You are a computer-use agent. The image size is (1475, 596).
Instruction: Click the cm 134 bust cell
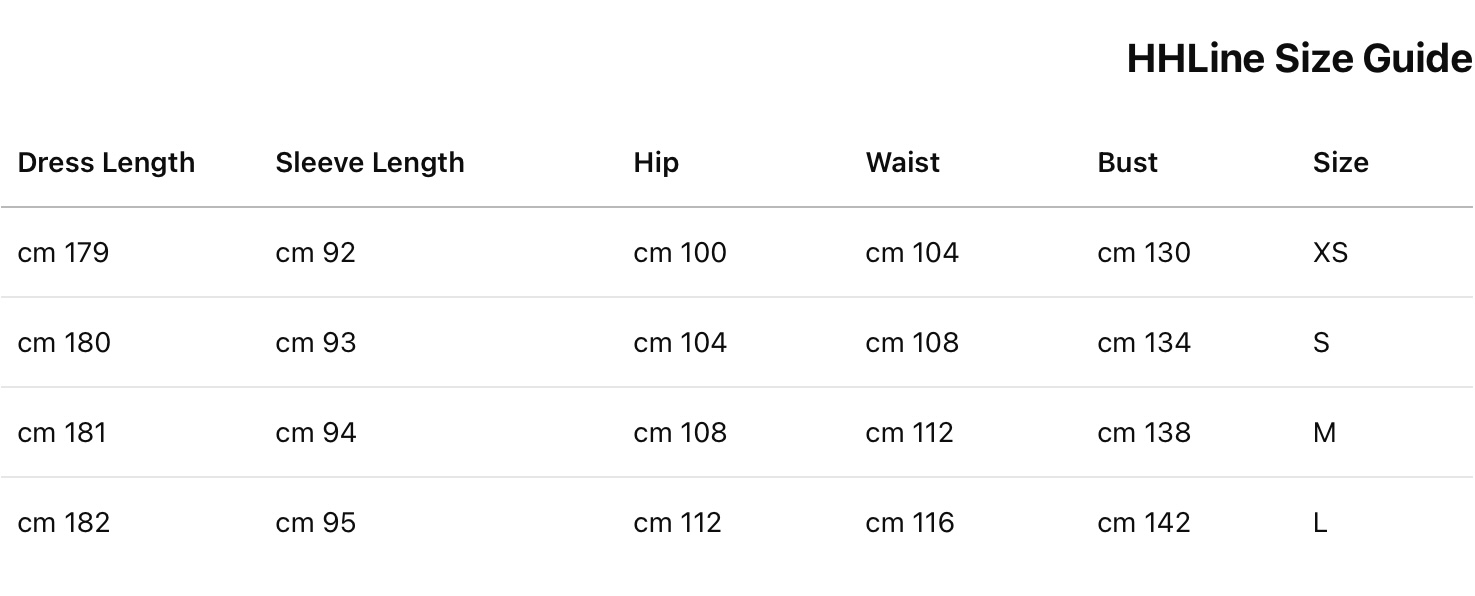click(x=1144, y=343)
